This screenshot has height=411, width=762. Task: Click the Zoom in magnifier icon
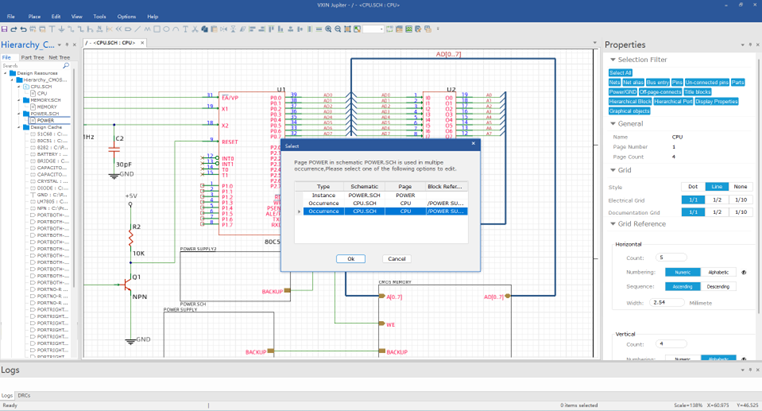coord(329,29)
